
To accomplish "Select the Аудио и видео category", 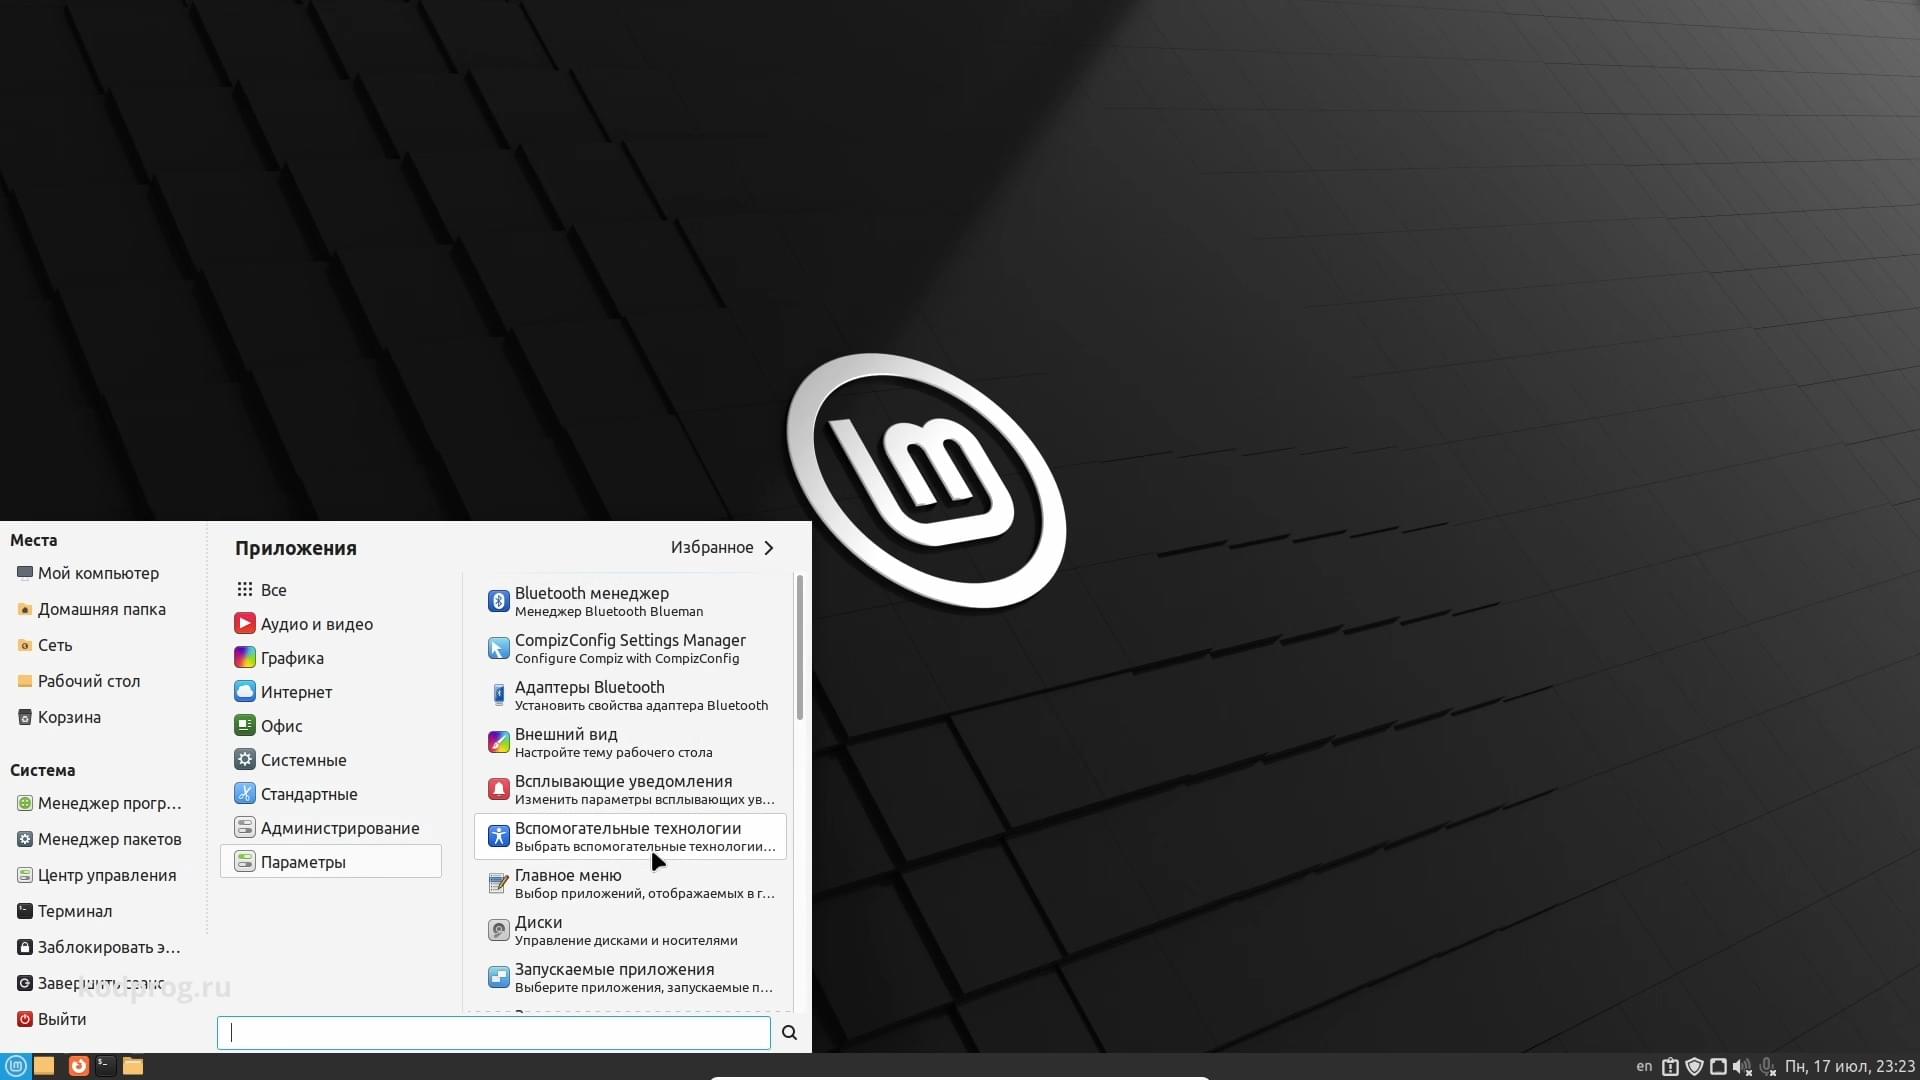I will 330,624.
